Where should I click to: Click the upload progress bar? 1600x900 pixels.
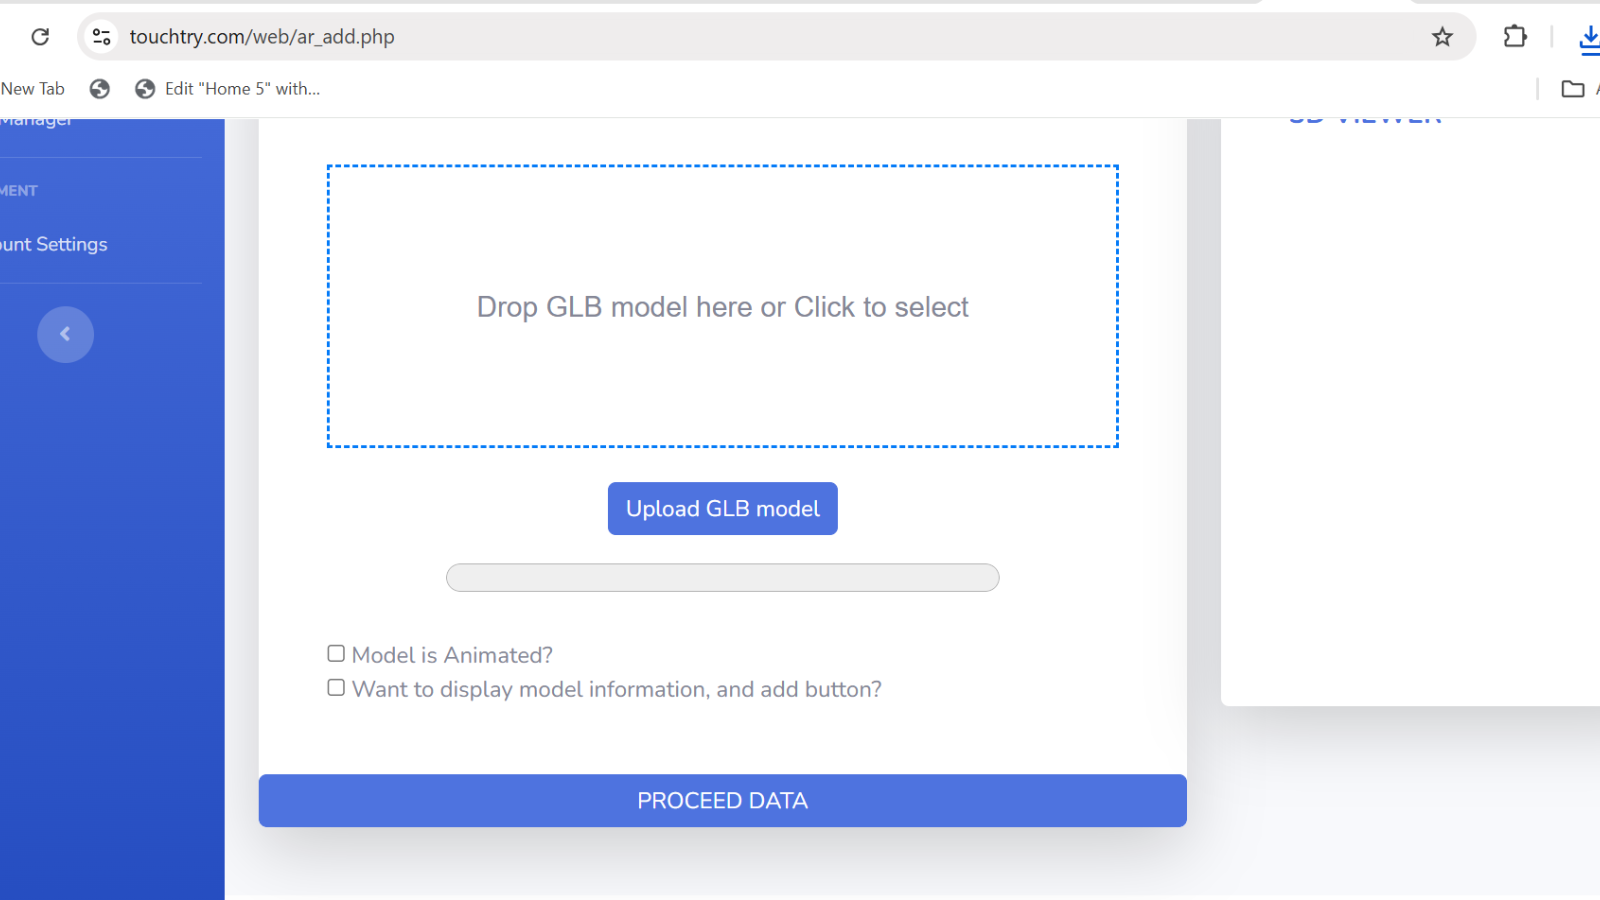click(x=722, y=577)
